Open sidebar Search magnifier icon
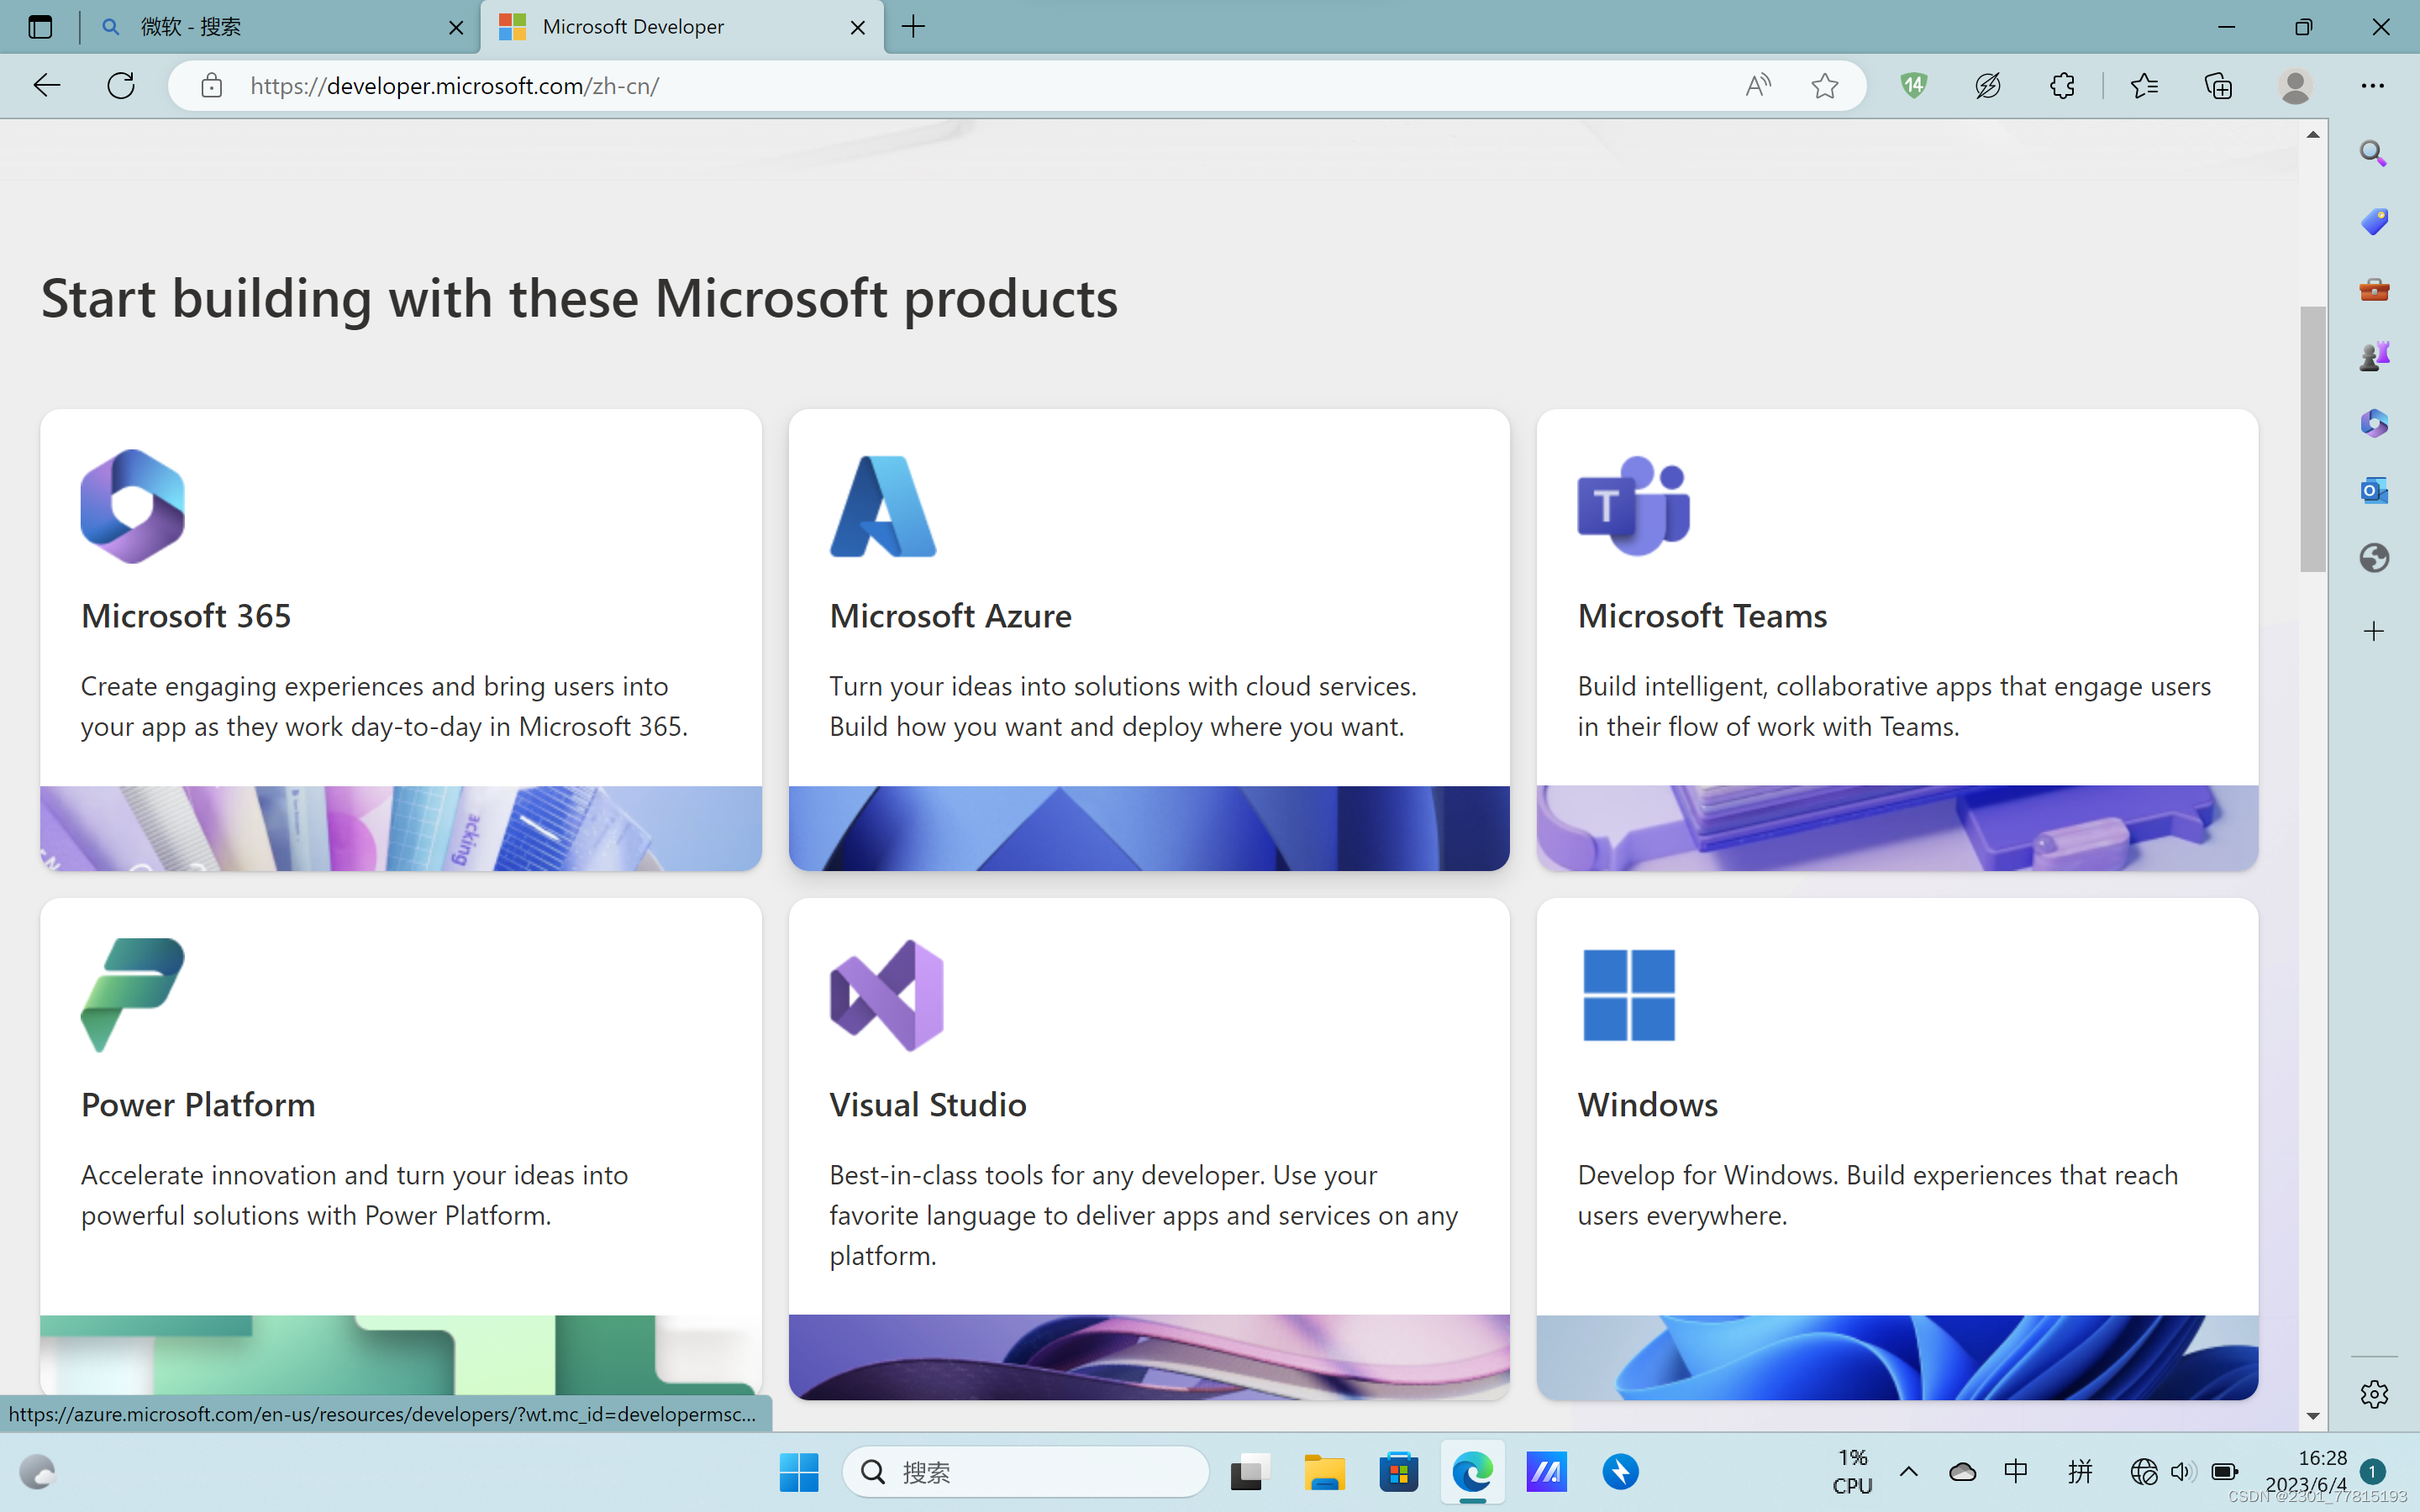This screenshot has height=1512, width=2420. tap(2373, 153)
